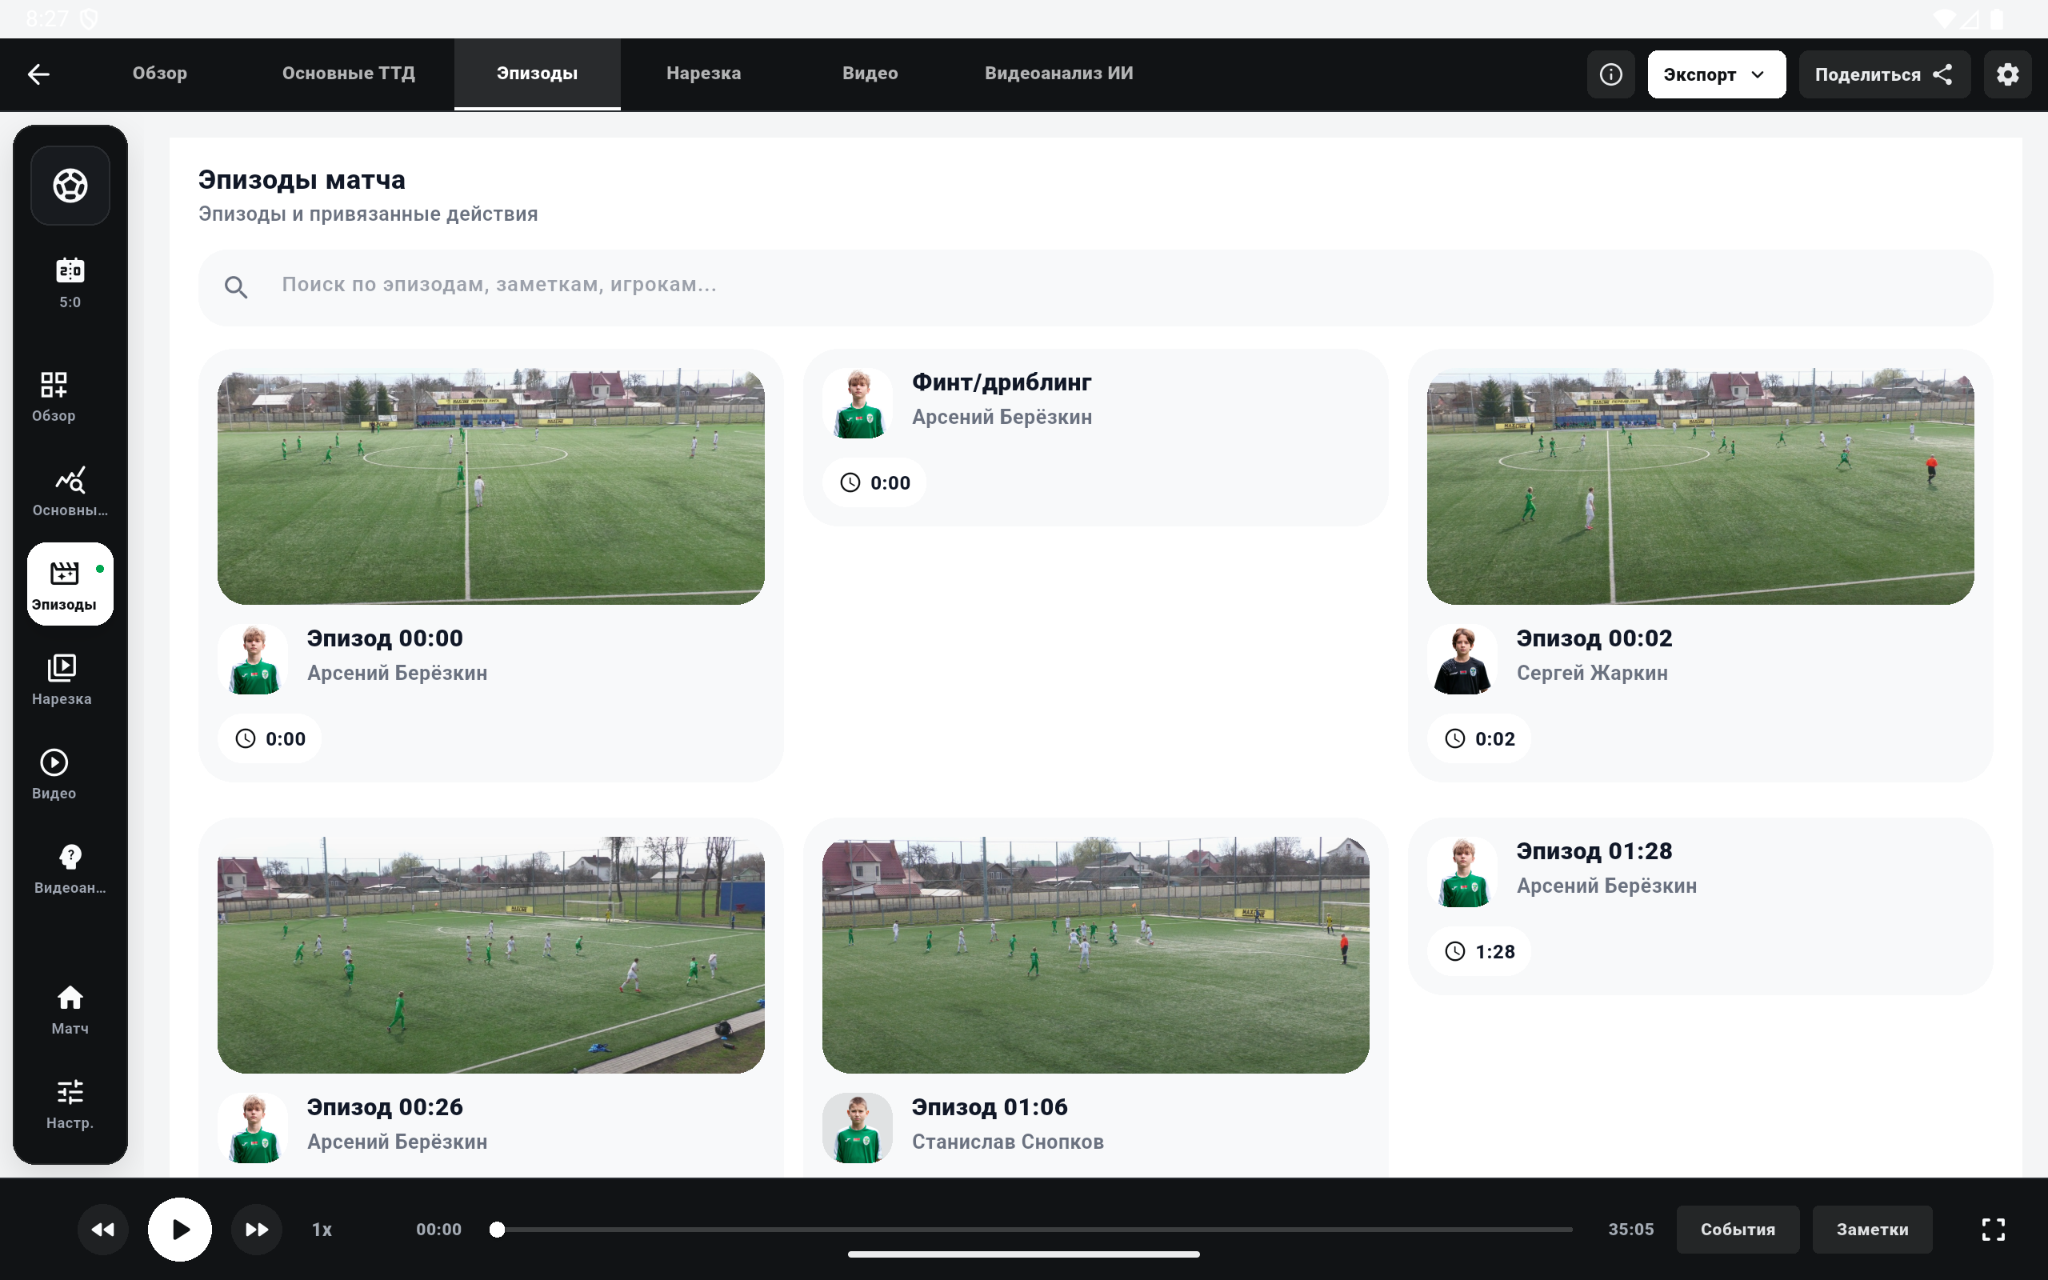Image resolution: width=2048 pixels, height=1280 pixels.
Task: Click the 0:02 timestamp chip
Action: click(1479, 739)
